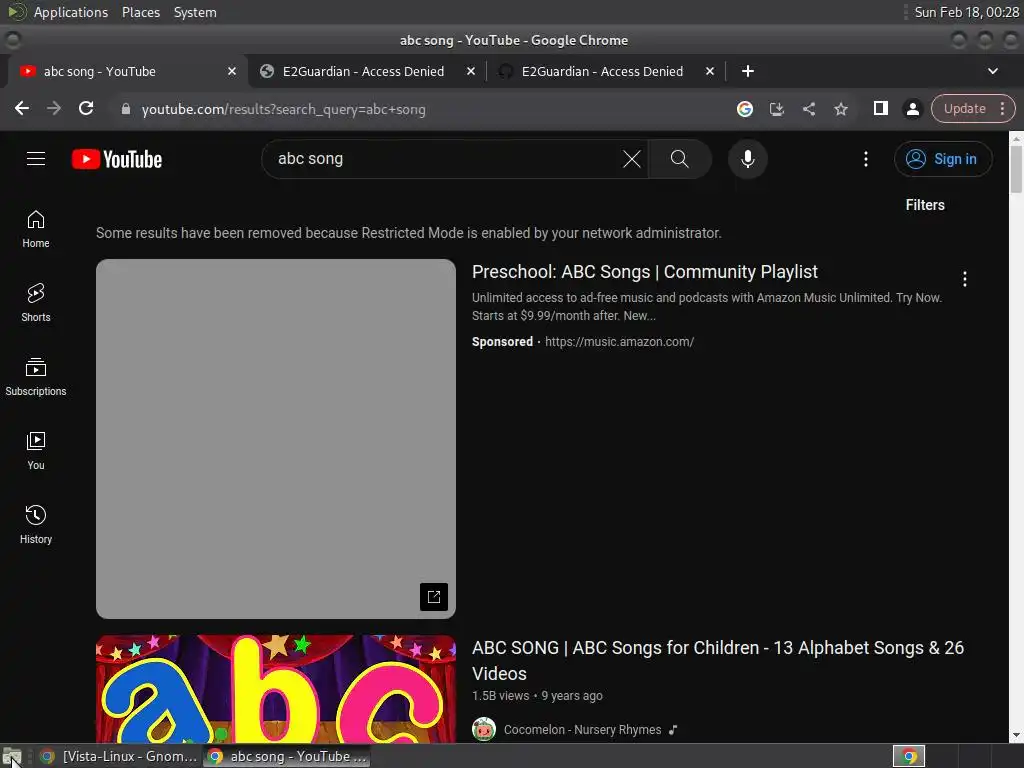Open the Chrome profile icon
Screen dimensions: 1024x768
(x=912, y=109)
